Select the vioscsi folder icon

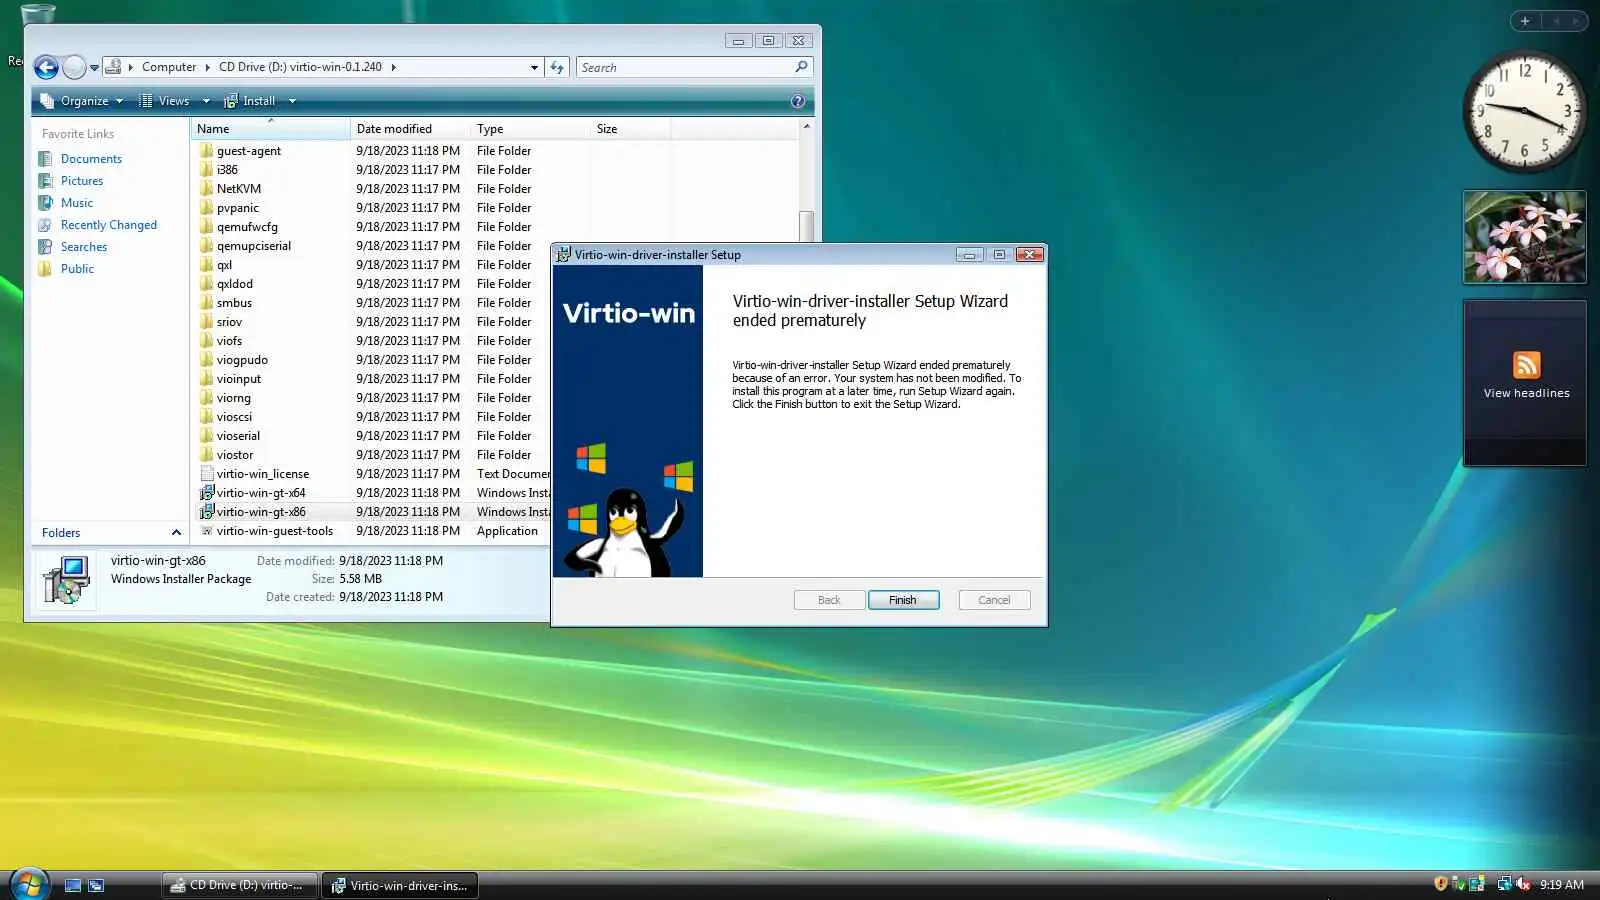coord(207,417)
